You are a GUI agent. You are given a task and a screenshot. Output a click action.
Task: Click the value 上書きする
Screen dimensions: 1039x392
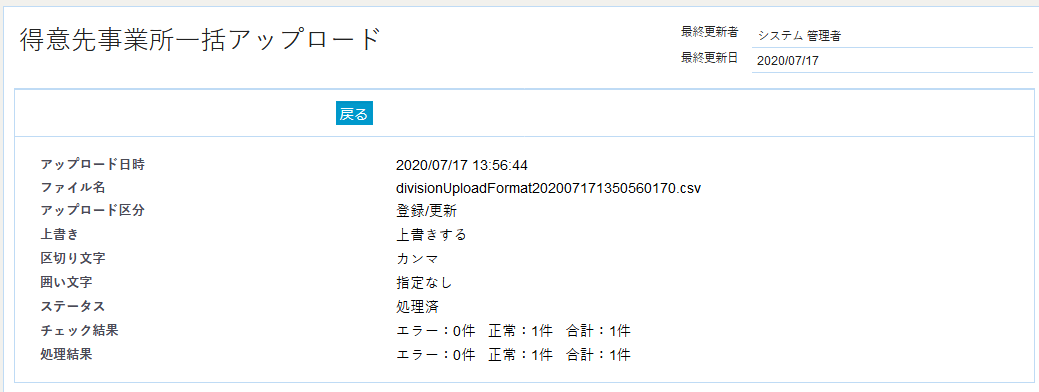click(431, 235)
